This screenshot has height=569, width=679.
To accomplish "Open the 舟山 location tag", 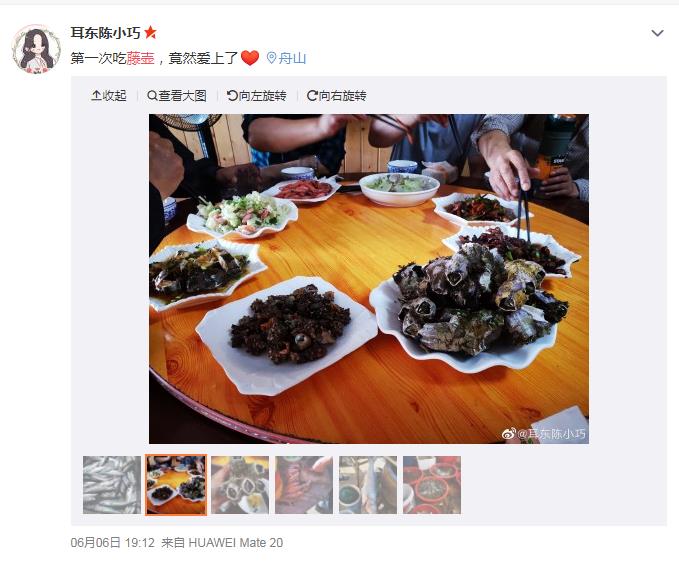I will [292, 58].
